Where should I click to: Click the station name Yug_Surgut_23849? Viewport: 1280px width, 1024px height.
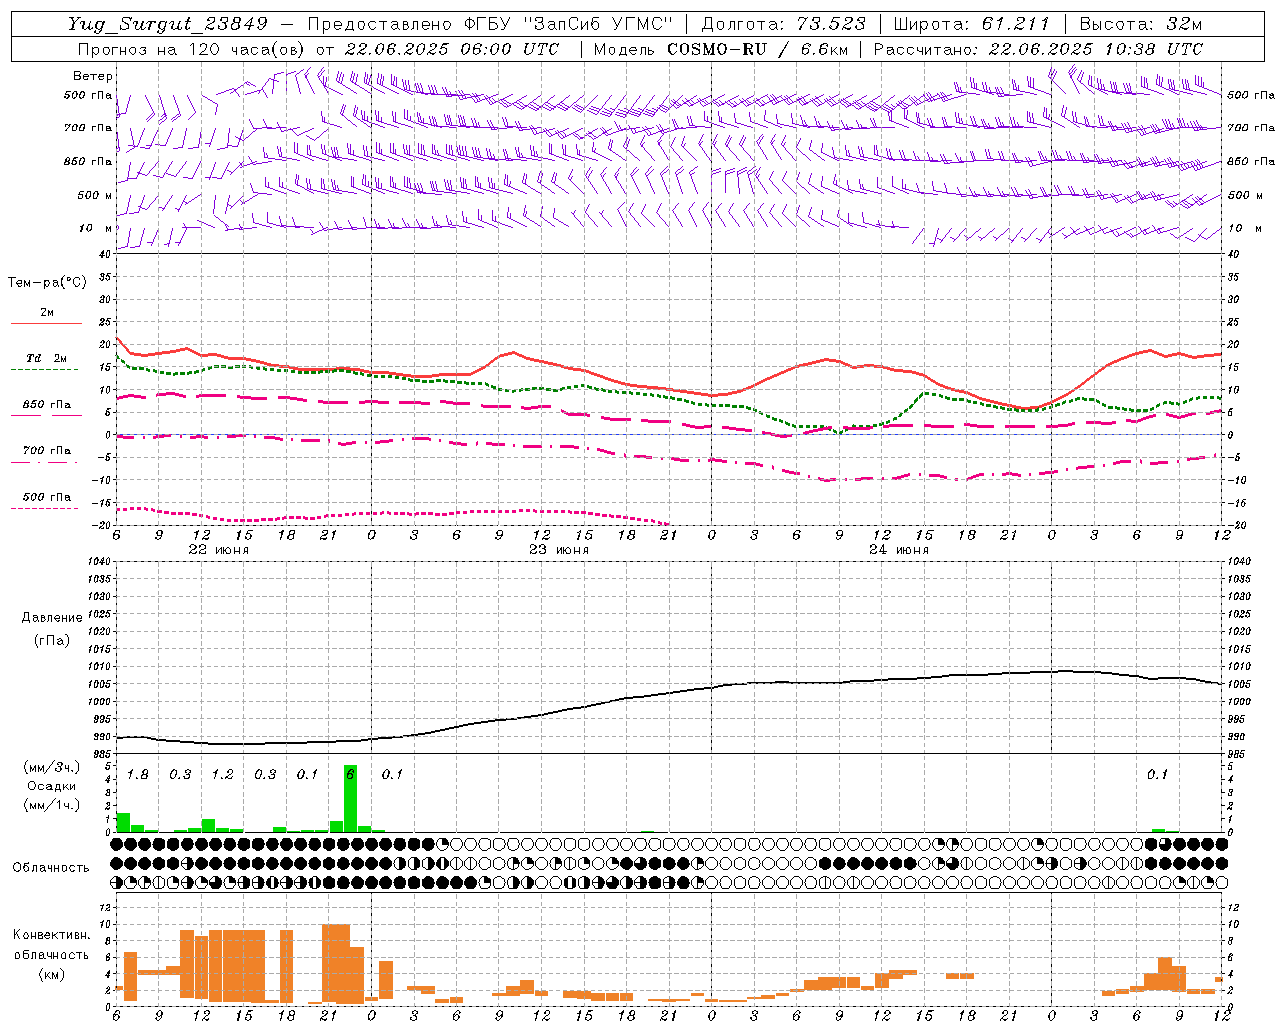click(168, 24)
